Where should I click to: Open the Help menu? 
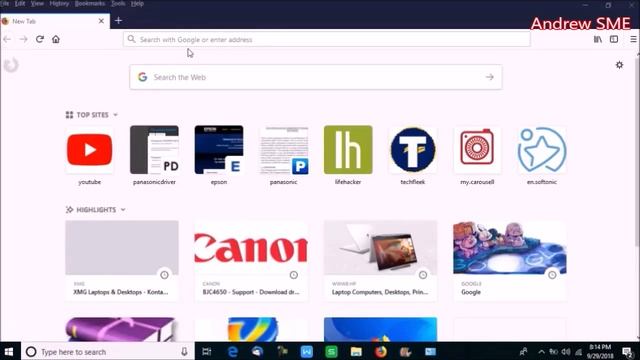(x=137, y=4)
